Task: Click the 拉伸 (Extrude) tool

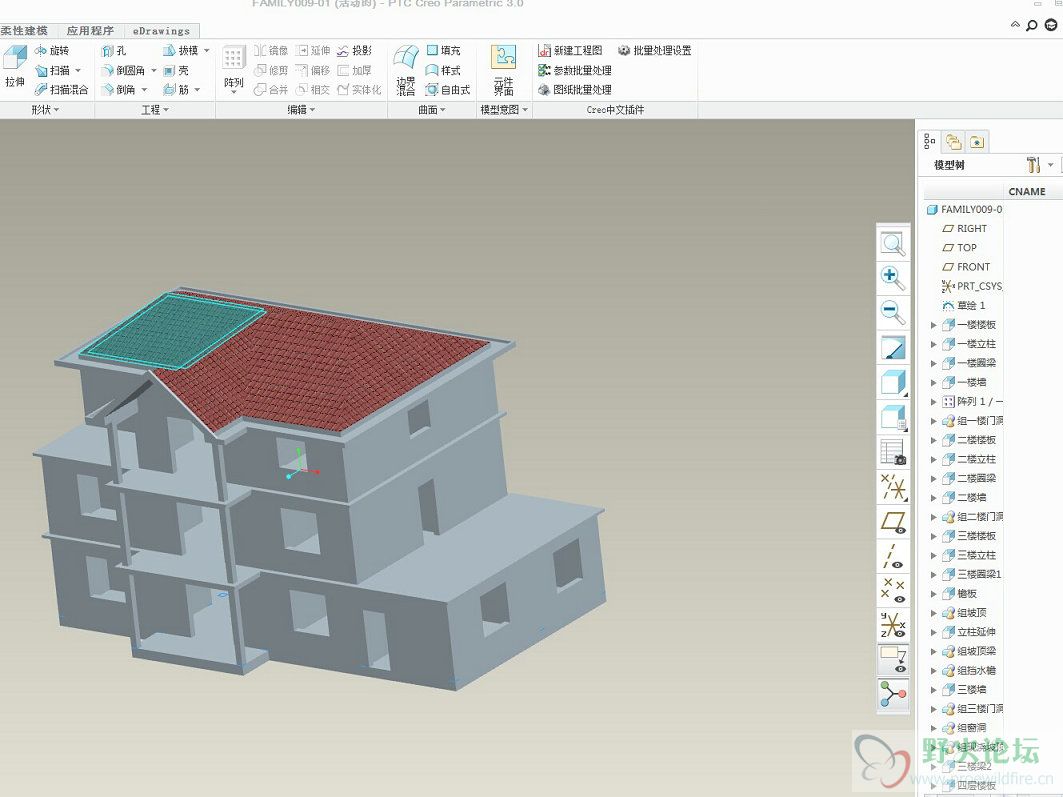Action: tap(15, 66)
